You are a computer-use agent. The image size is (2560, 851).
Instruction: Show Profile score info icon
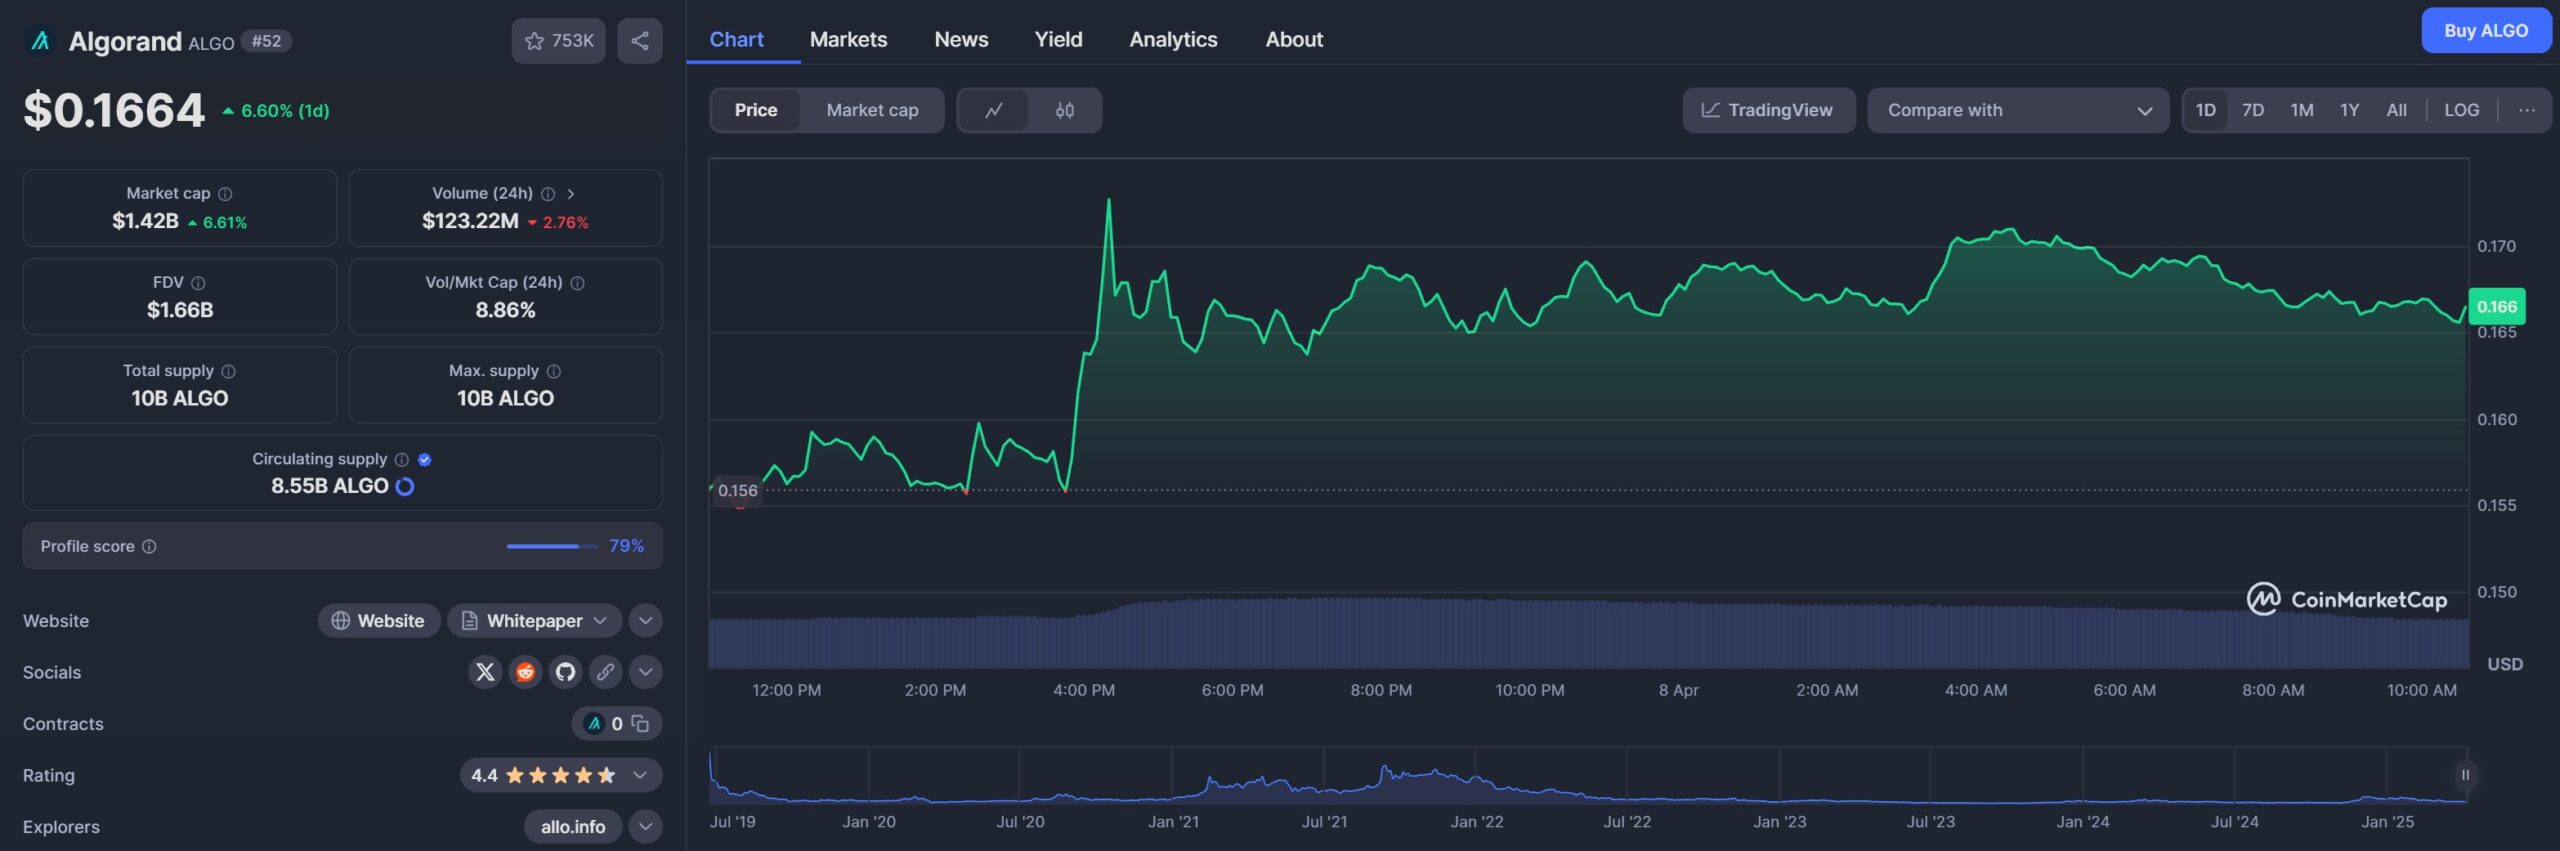(149, 547)
